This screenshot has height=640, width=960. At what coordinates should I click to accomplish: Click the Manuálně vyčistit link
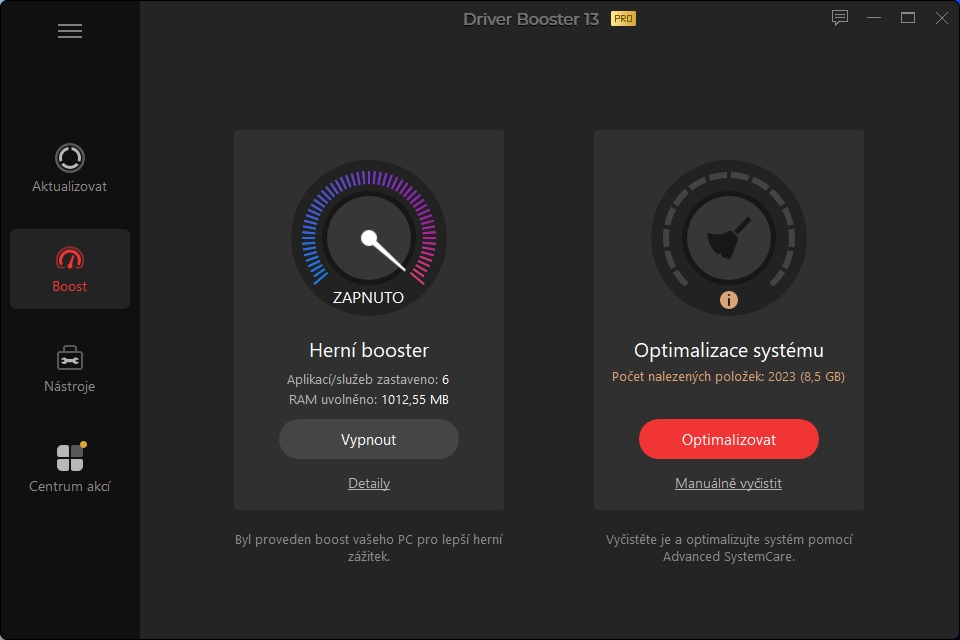point(728,484)
